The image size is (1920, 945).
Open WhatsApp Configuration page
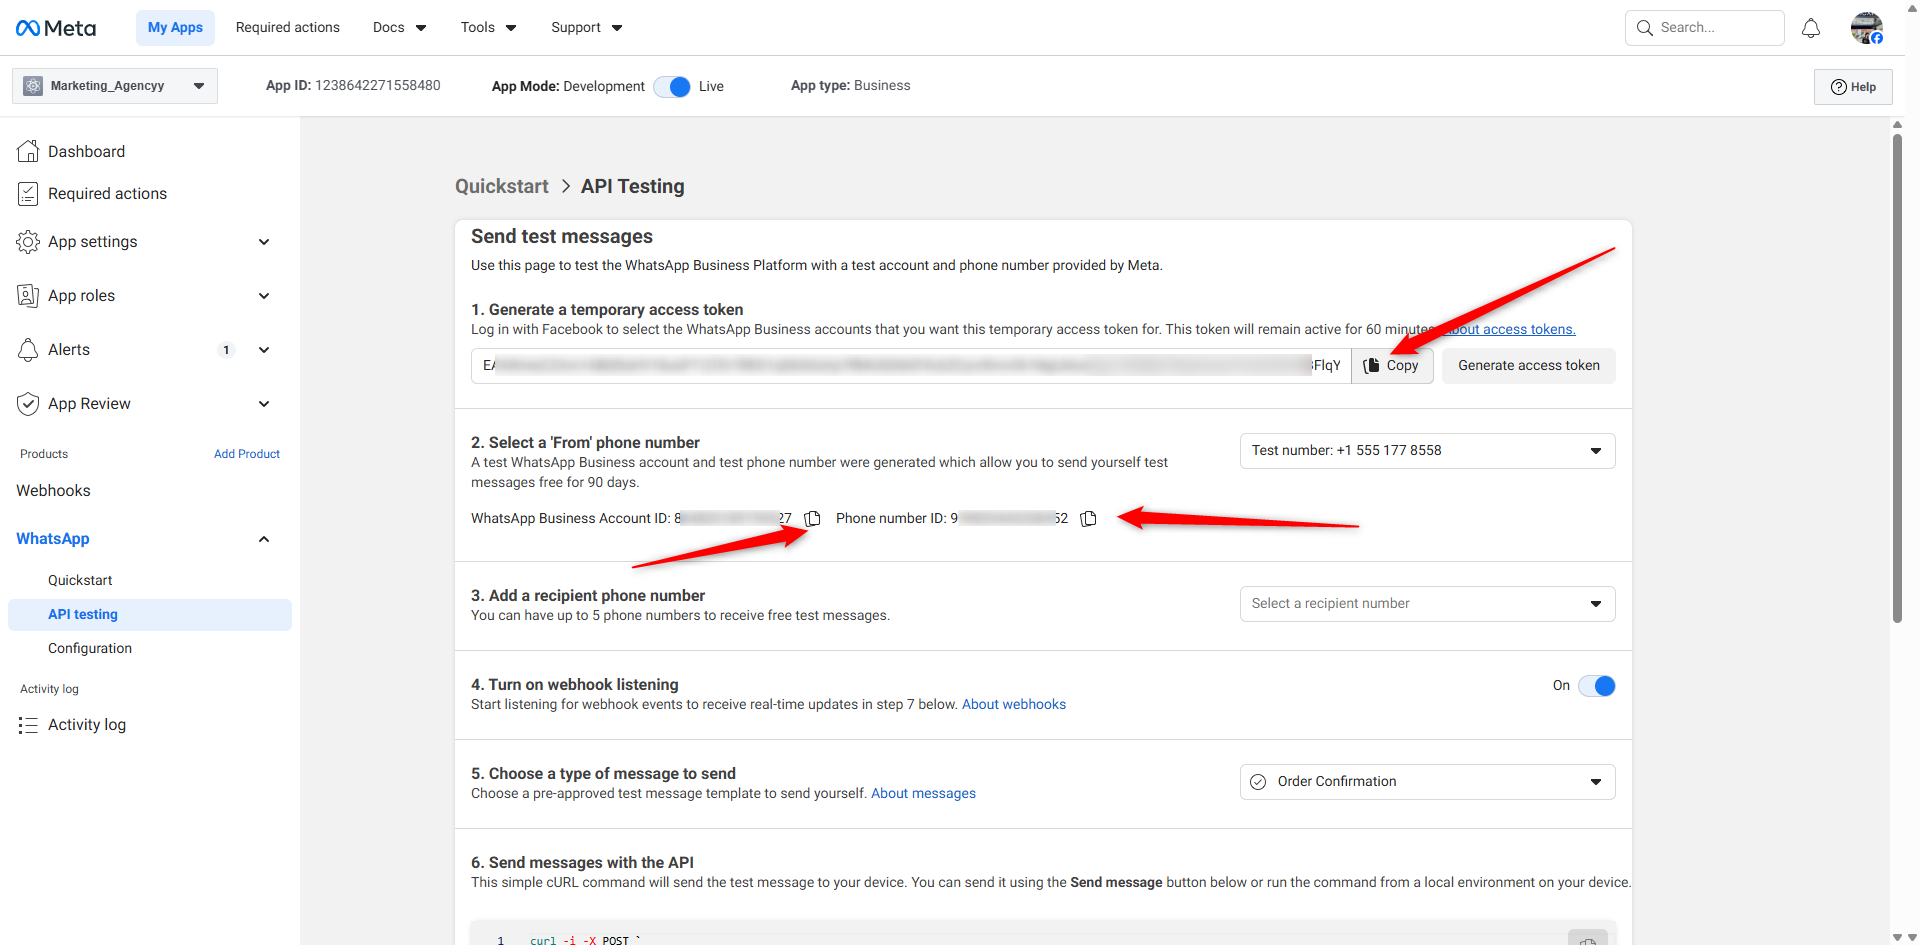(90, 648)
